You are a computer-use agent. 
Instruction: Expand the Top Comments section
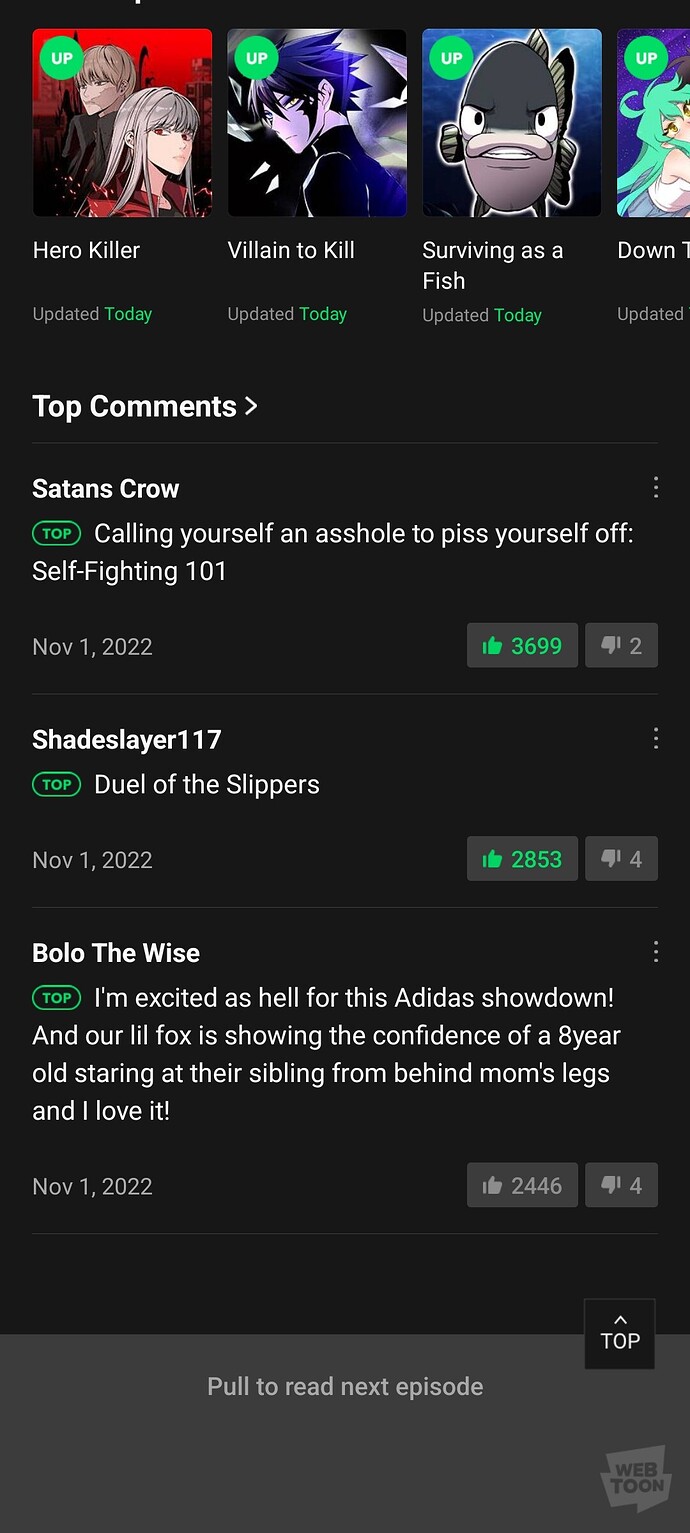click(x=145, y=406)
